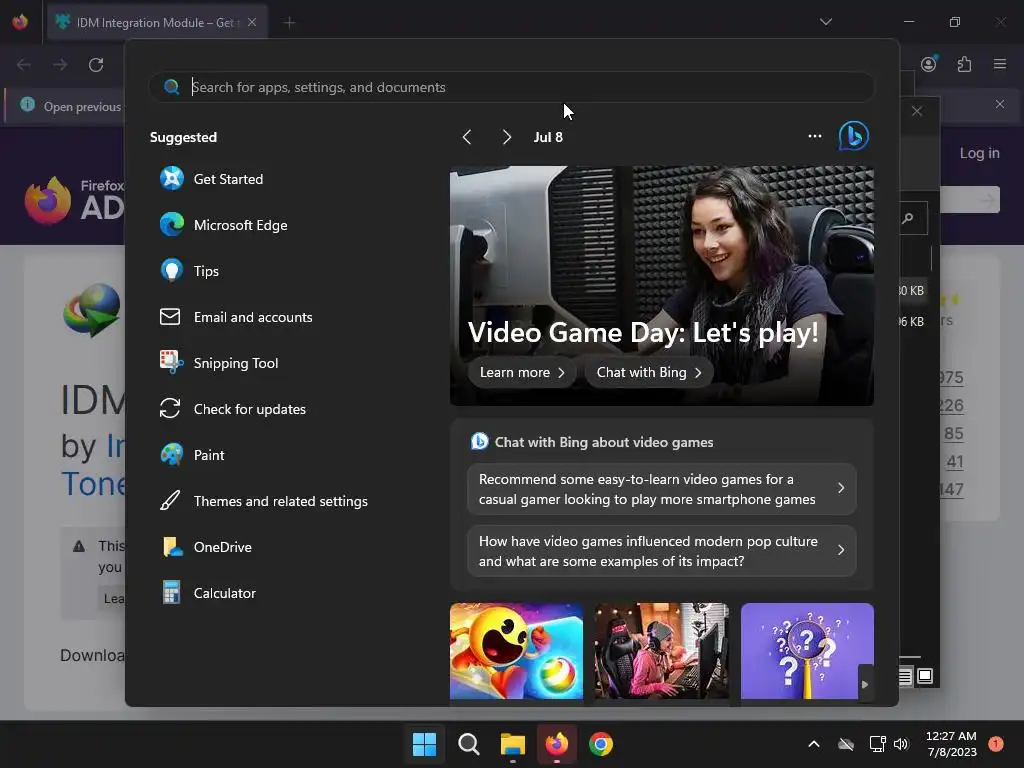
Task: Open the Tips app
Action: click(x=189, y=271)
